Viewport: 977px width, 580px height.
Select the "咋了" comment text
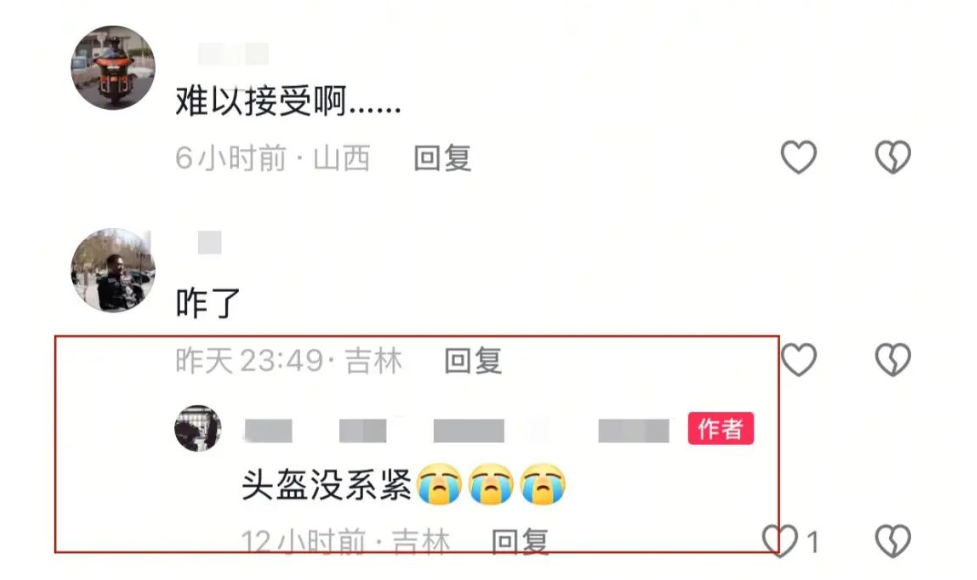click(208, 303)
